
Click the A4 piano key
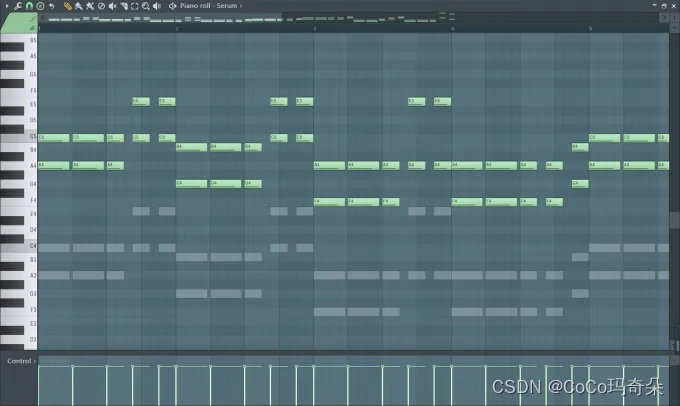(30, 166)
